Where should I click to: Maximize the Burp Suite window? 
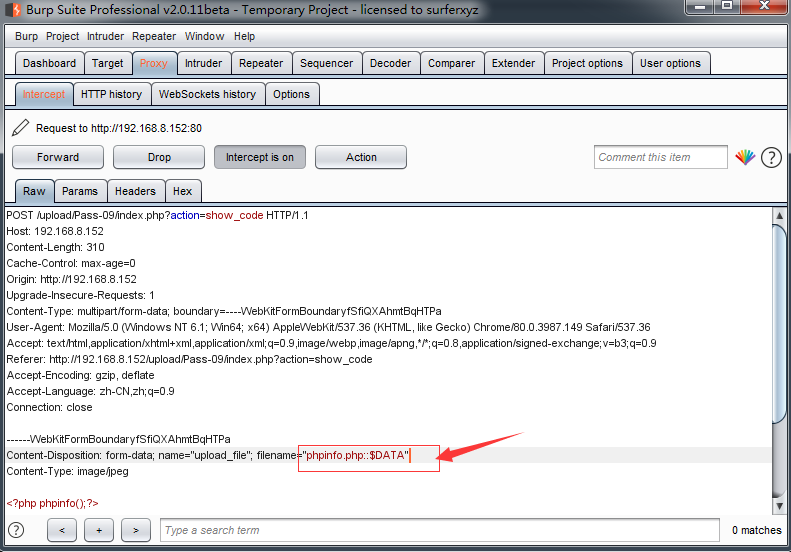coord(726,6)
